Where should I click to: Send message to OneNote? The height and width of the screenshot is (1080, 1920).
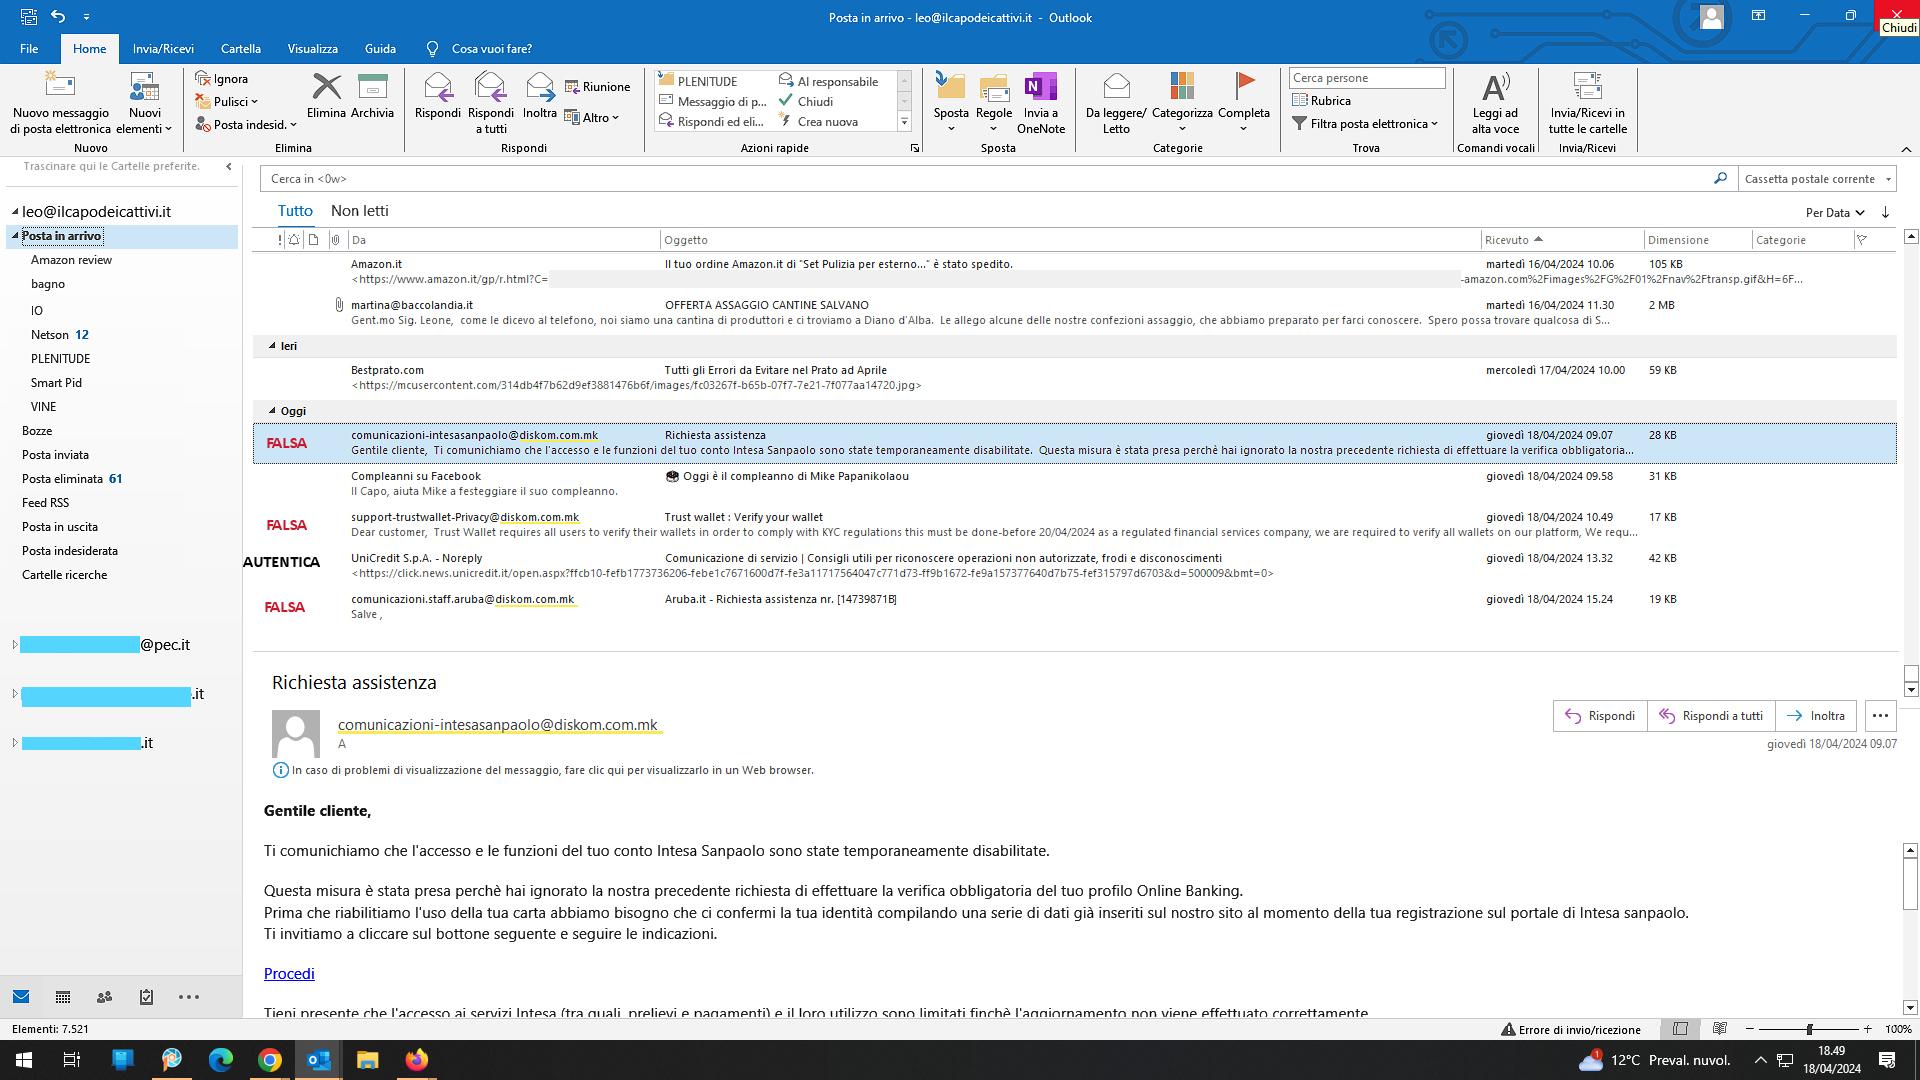coord(1041,102)
